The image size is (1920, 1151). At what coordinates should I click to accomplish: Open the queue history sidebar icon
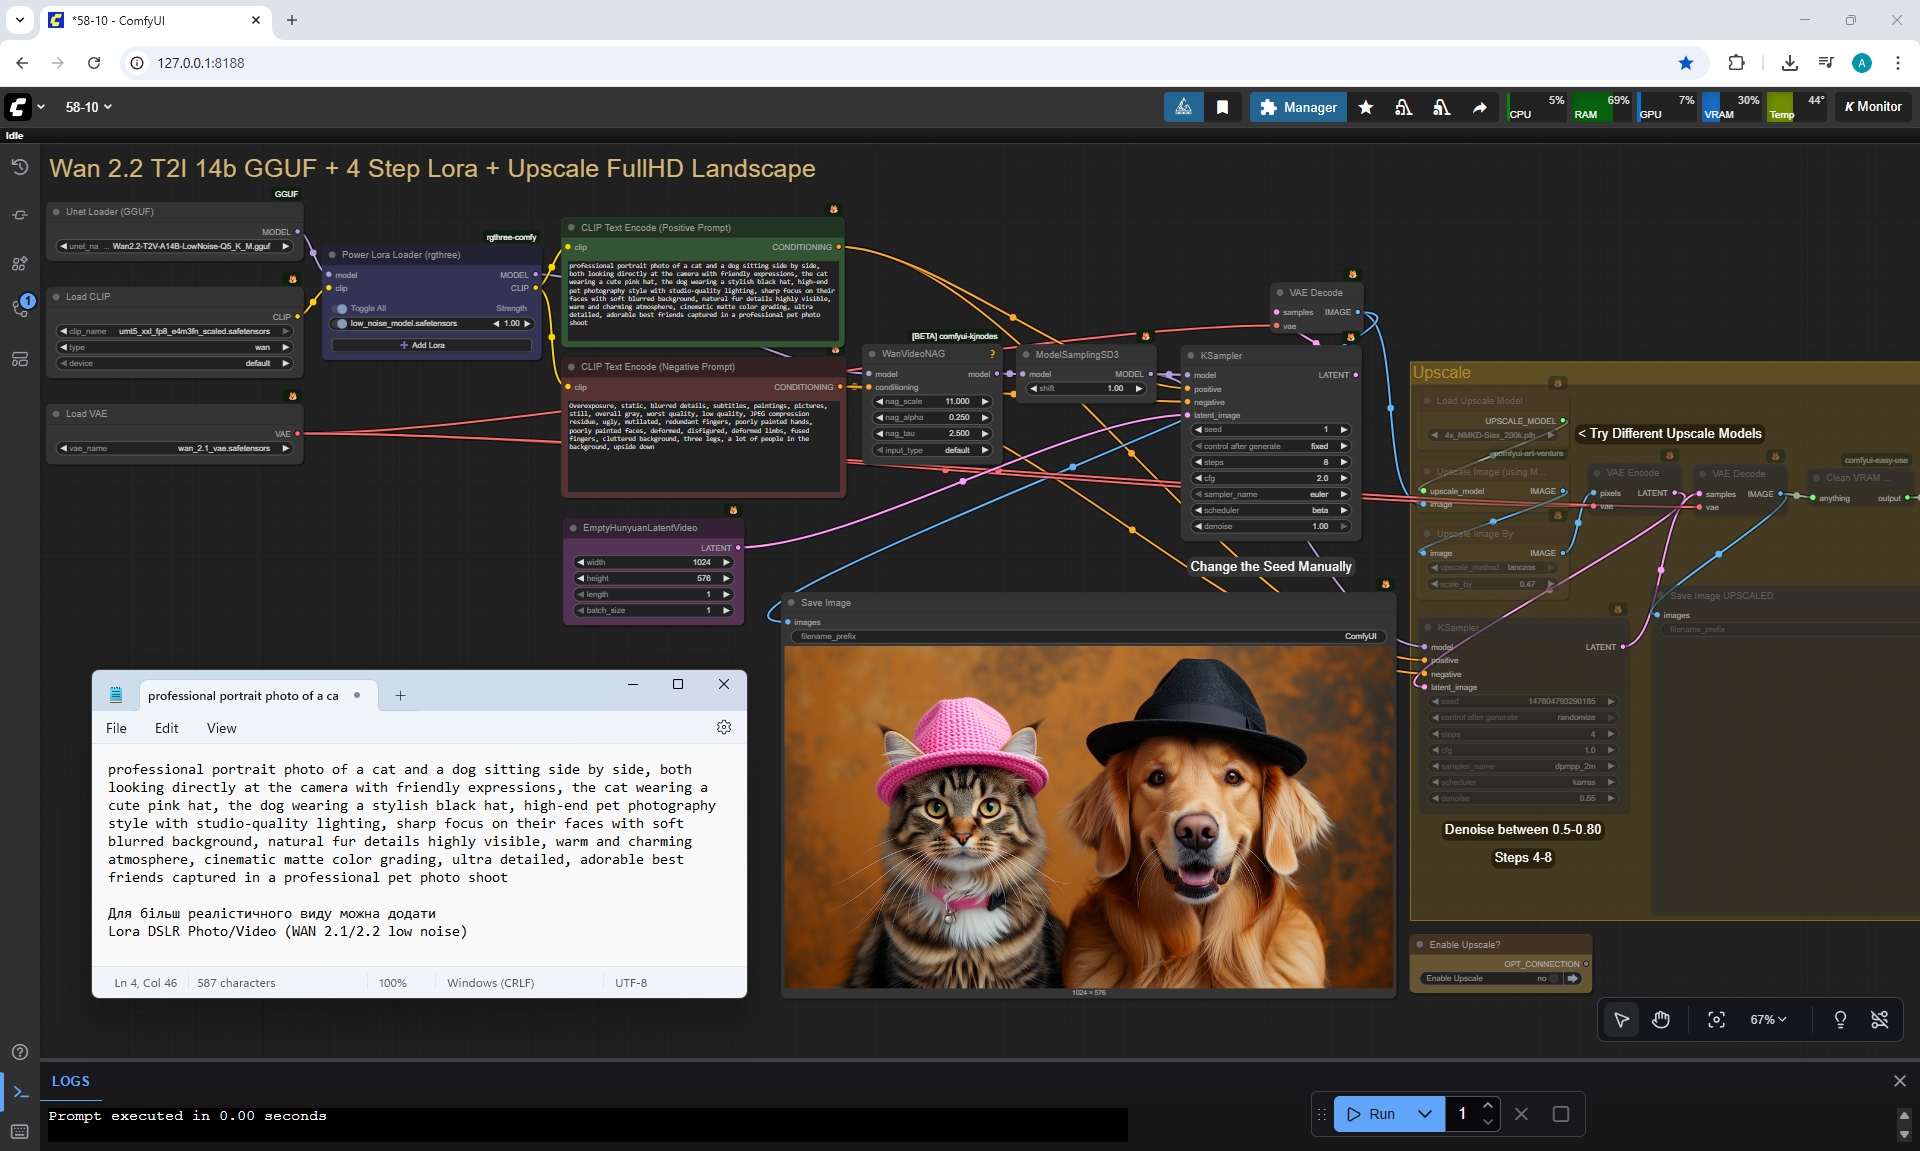coord(20,167)
